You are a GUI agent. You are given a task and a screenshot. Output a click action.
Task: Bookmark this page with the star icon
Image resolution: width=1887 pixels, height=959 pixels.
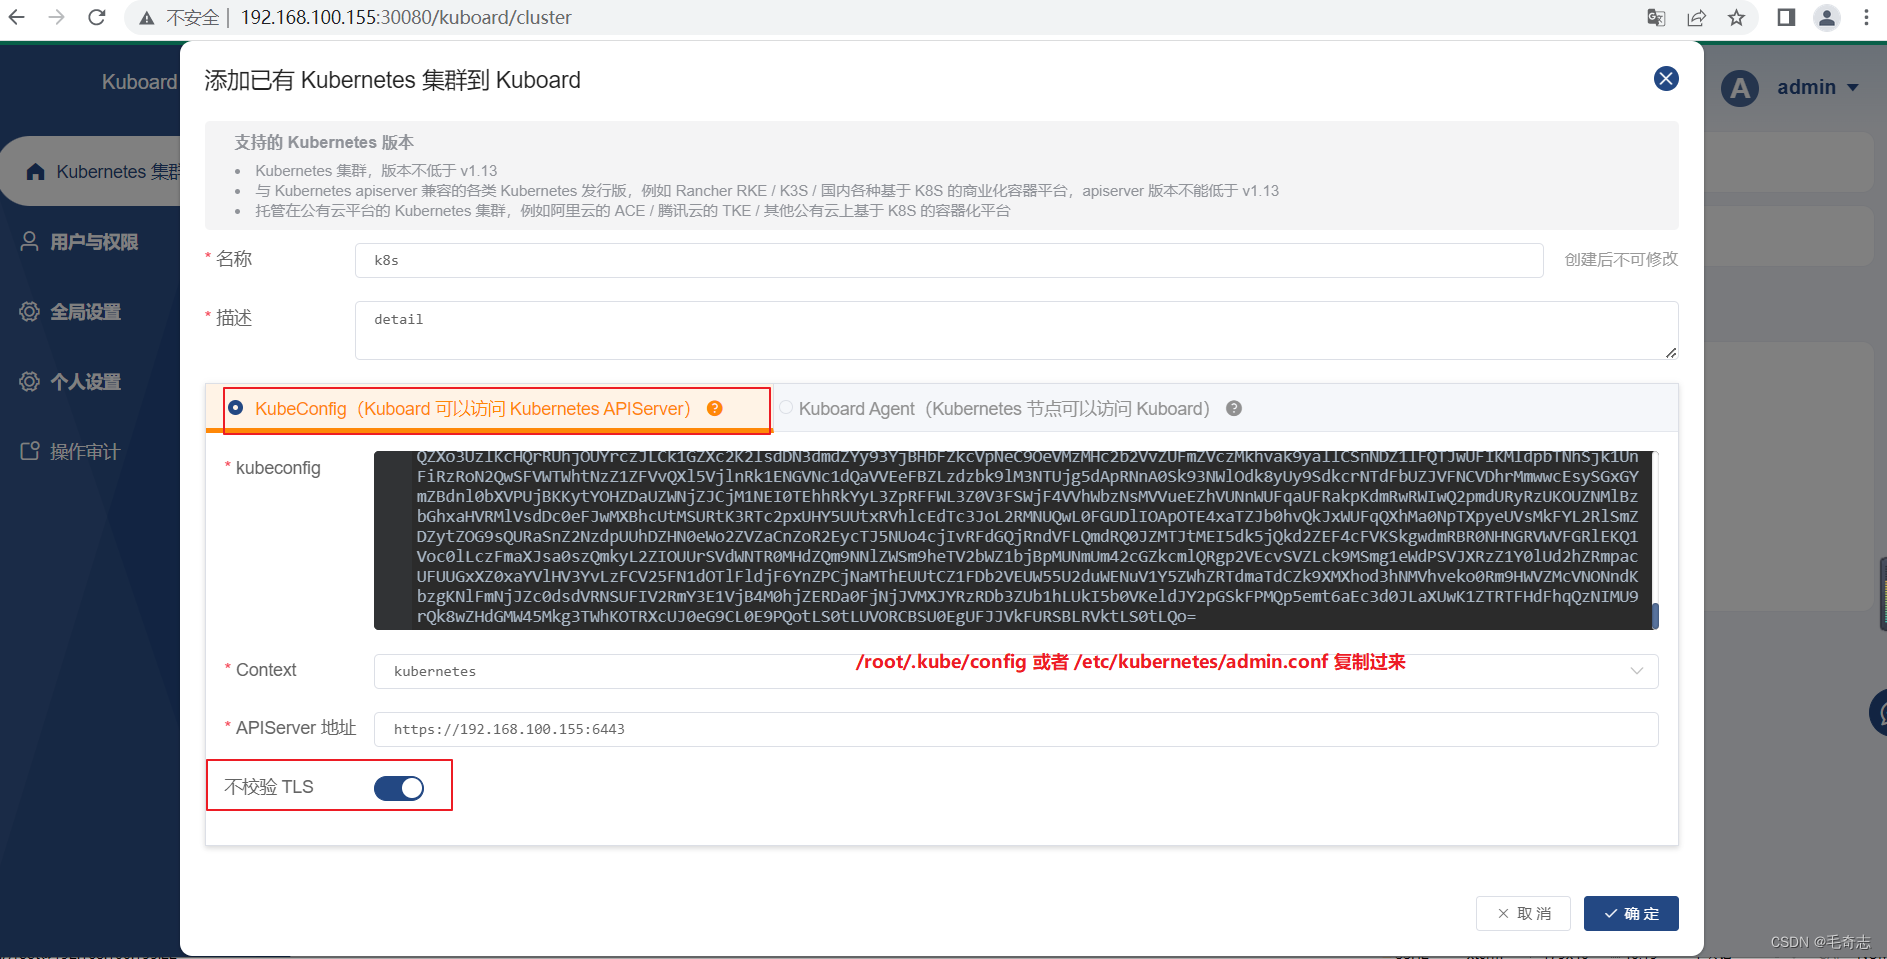click(x=1736, y=18)
